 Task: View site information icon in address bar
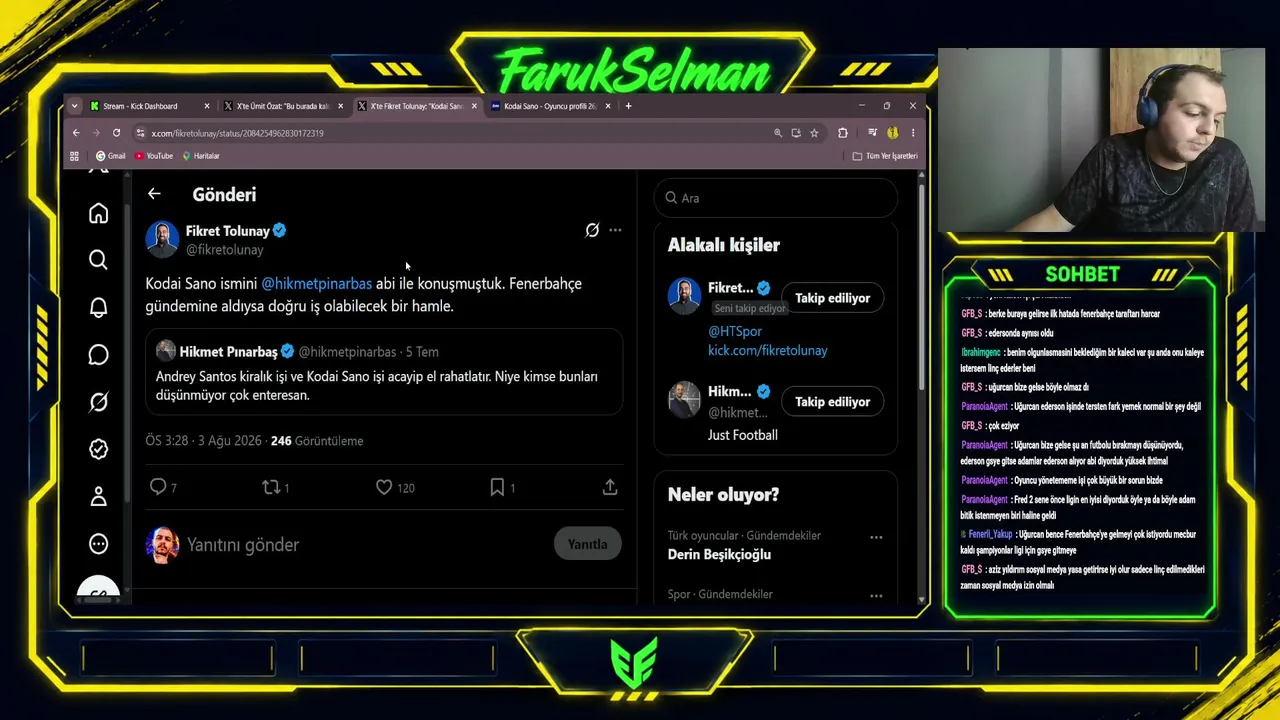click(141, 133)
